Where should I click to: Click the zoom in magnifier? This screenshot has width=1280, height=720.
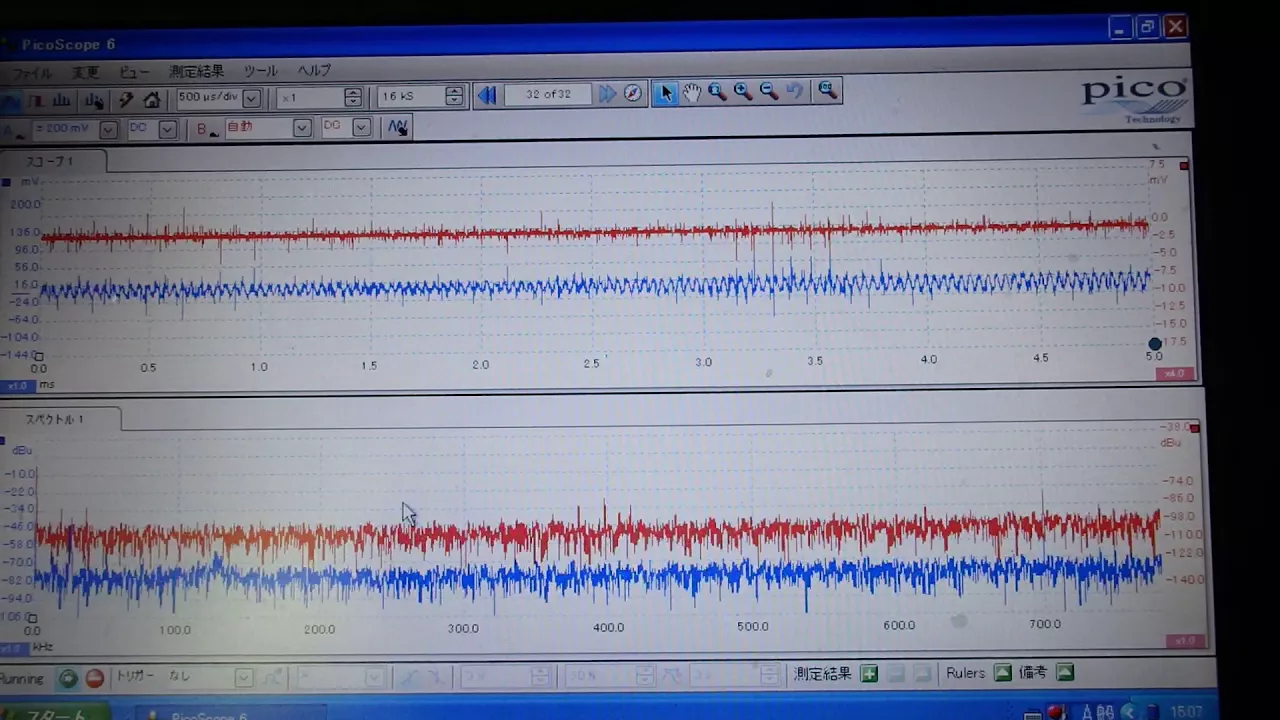(x=743, y=91)
